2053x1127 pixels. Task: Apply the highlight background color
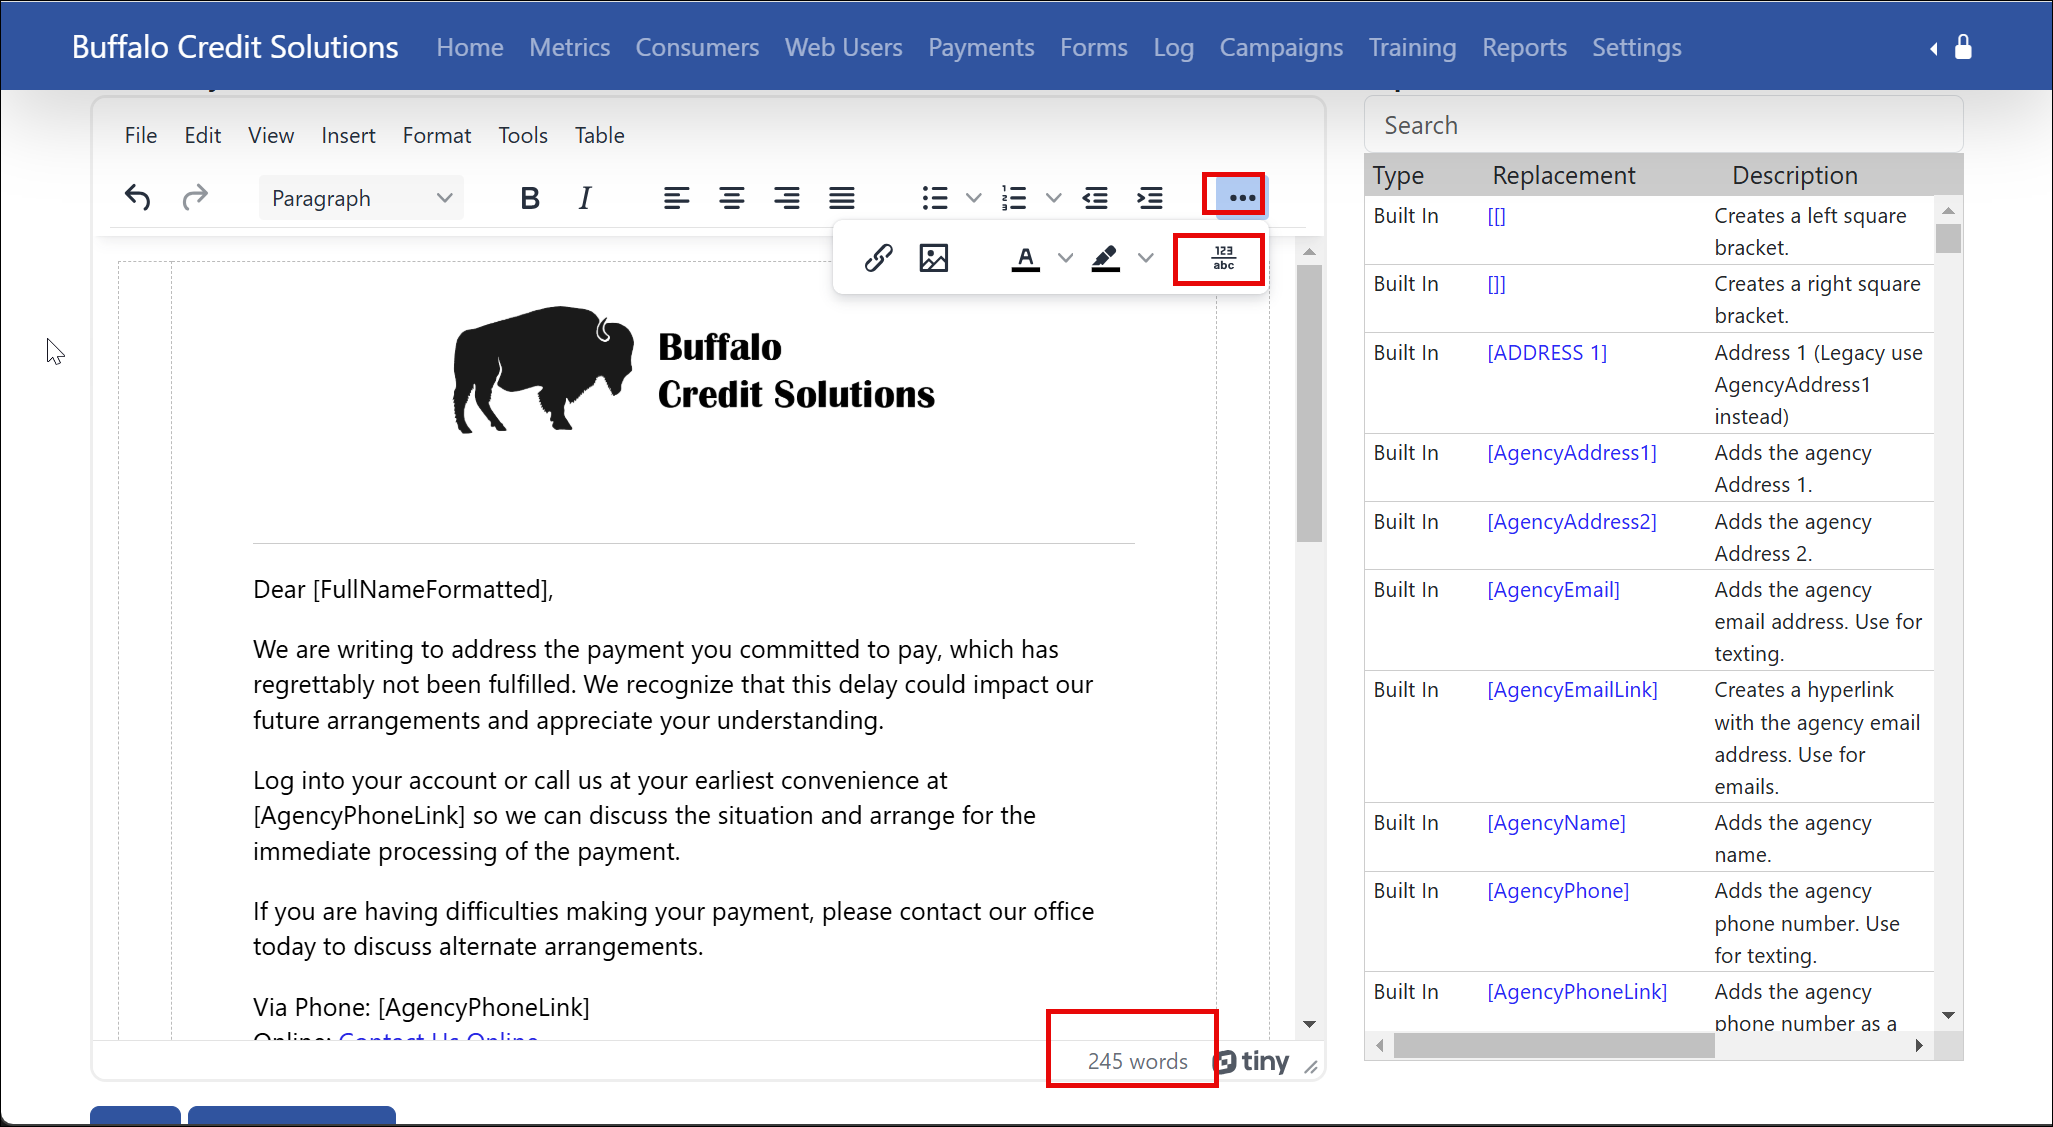(x=1105, y=258)
